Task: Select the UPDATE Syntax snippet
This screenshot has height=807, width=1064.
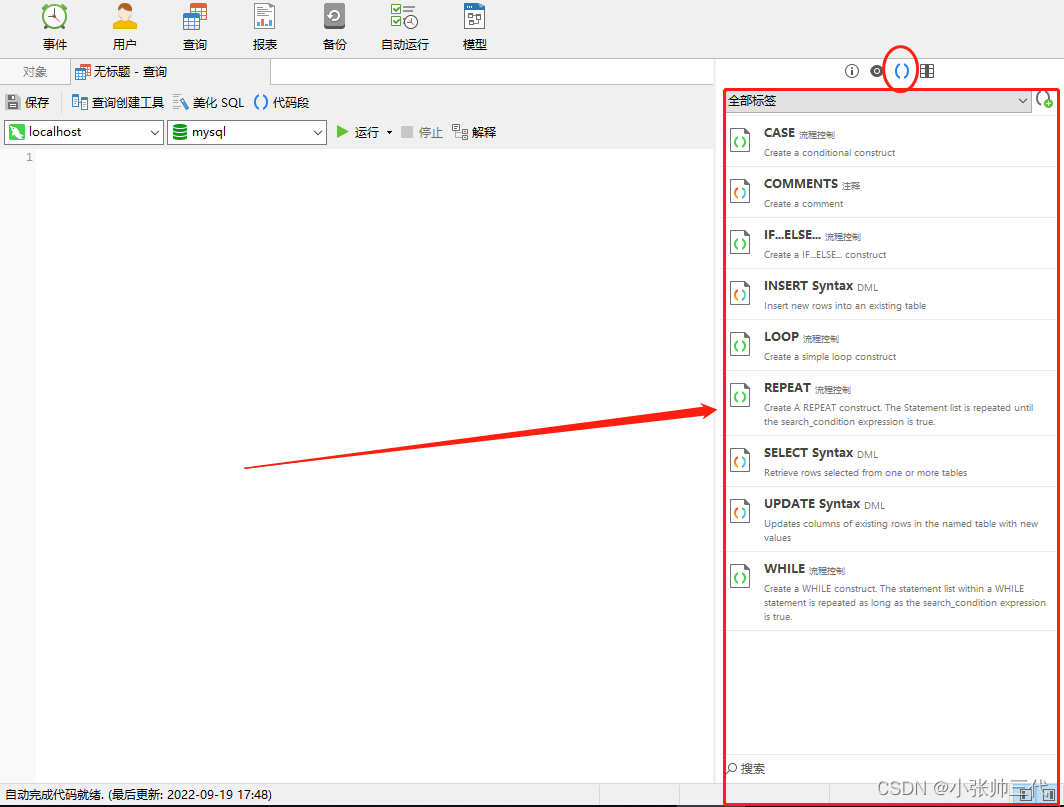Action: point(892,519)
